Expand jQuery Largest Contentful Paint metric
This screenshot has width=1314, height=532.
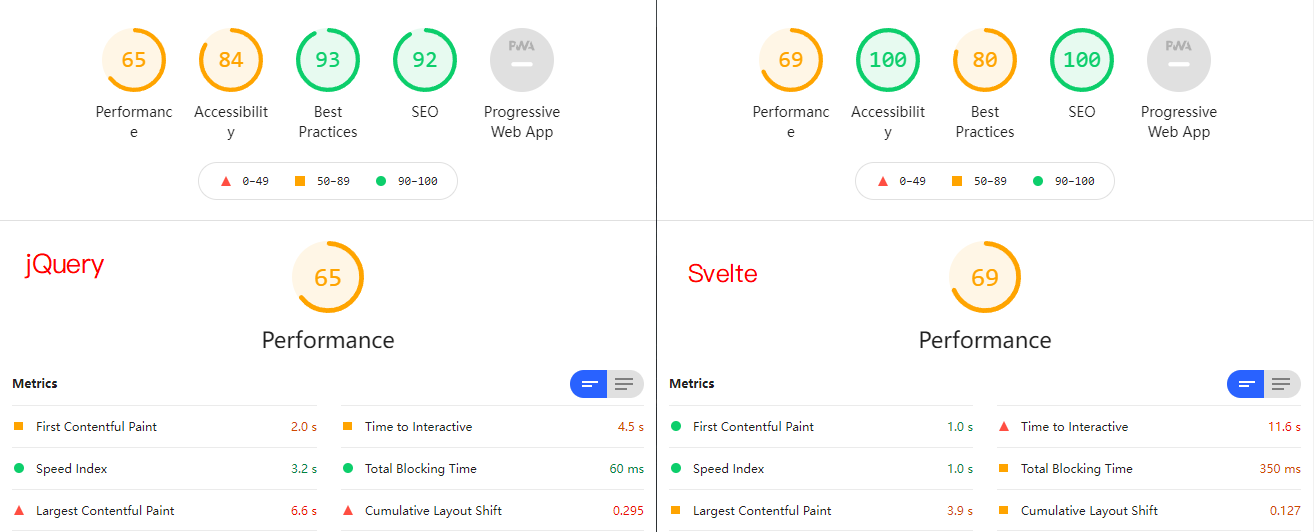[x=165, y=511]
